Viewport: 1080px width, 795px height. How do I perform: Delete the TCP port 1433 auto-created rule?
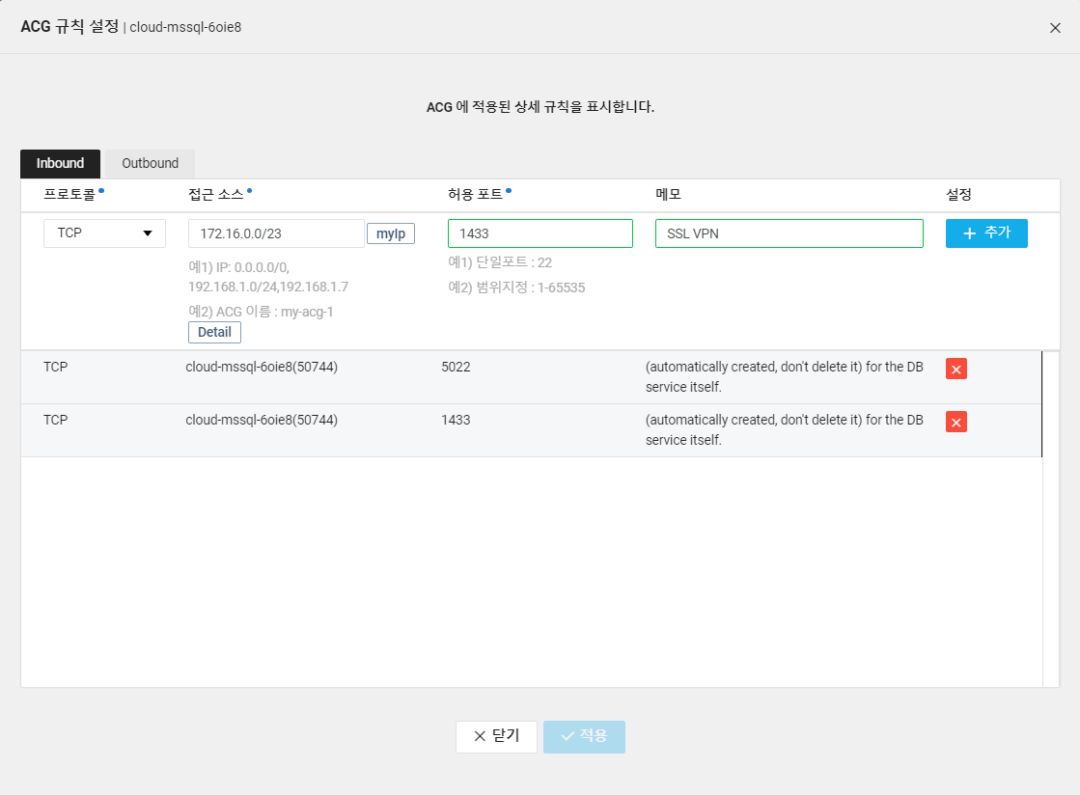point(956,421)
